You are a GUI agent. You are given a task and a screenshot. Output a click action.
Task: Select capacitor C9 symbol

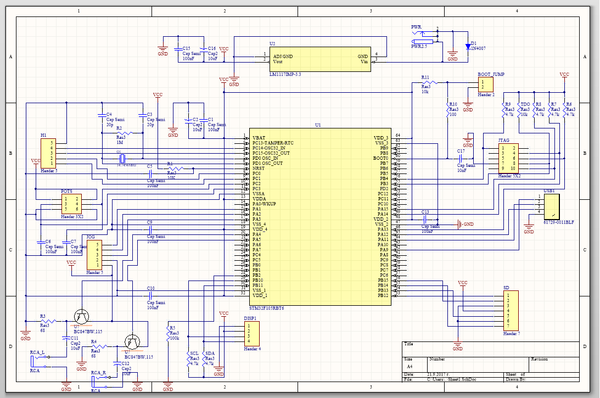coord(150,230)
